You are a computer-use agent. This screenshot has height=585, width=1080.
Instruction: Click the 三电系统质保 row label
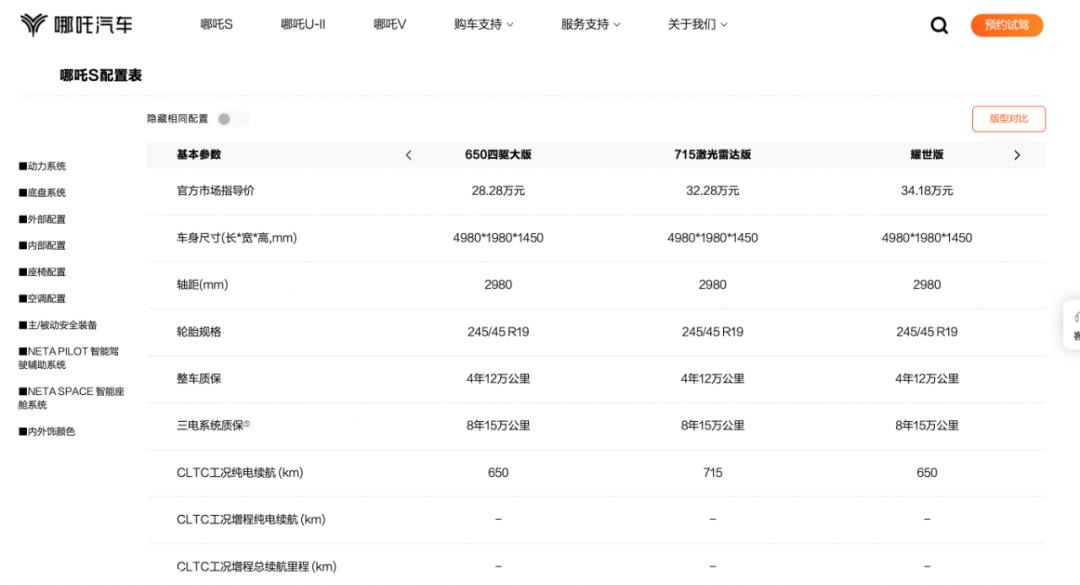[213, 425]
